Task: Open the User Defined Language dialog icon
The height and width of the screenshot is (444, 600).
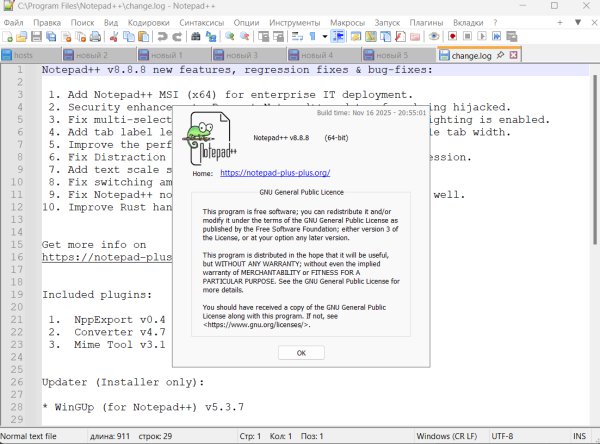Action: [356, 37]
